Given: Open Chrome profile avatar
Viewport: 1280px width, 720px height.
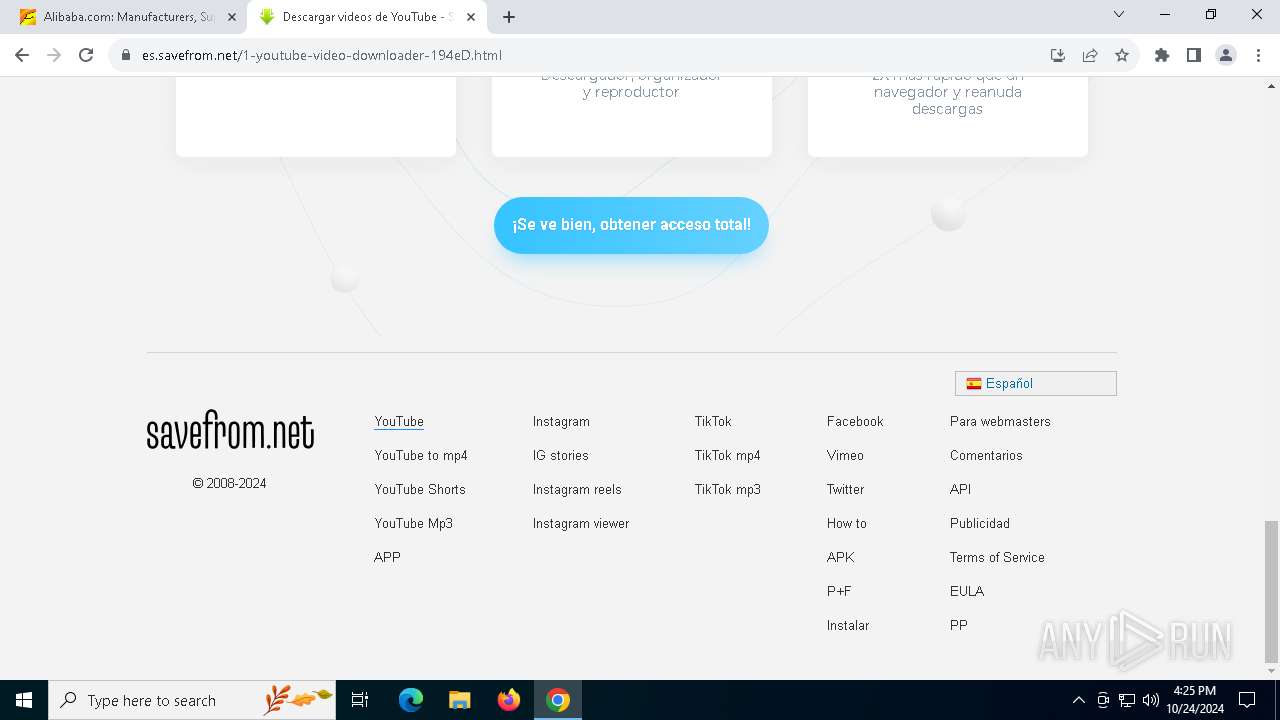Looking at the screenshot, I should tap(1226, 55).
